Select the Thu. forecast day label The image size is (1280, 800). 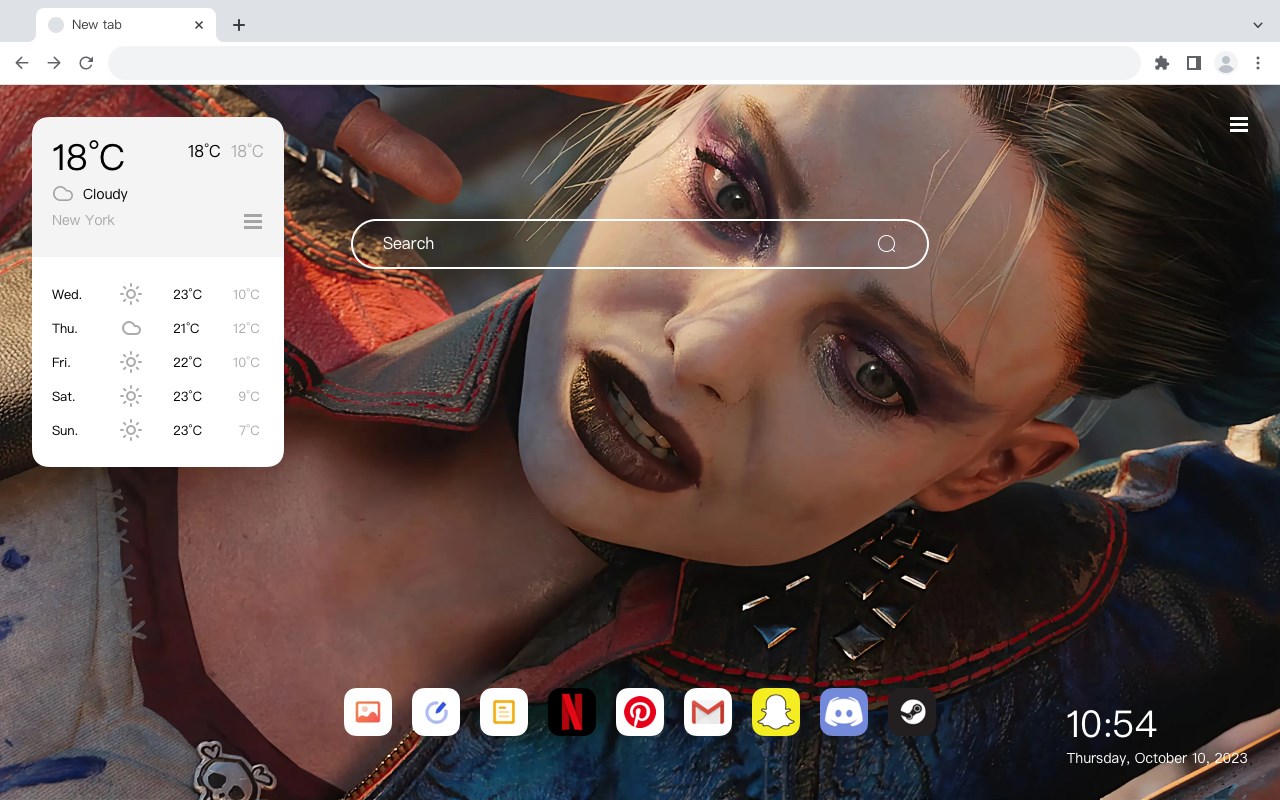pyautogui.click(x=65, y=328)
